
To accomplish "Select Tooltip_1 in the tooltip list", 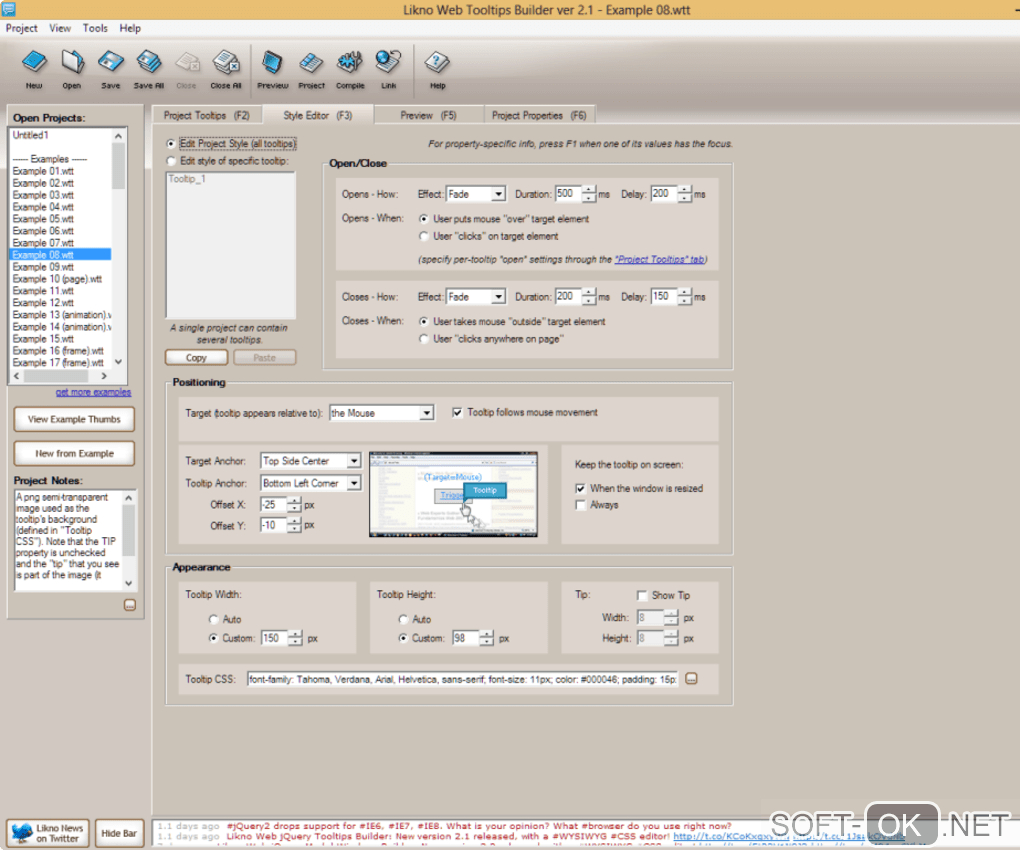I will click(187, 179).
